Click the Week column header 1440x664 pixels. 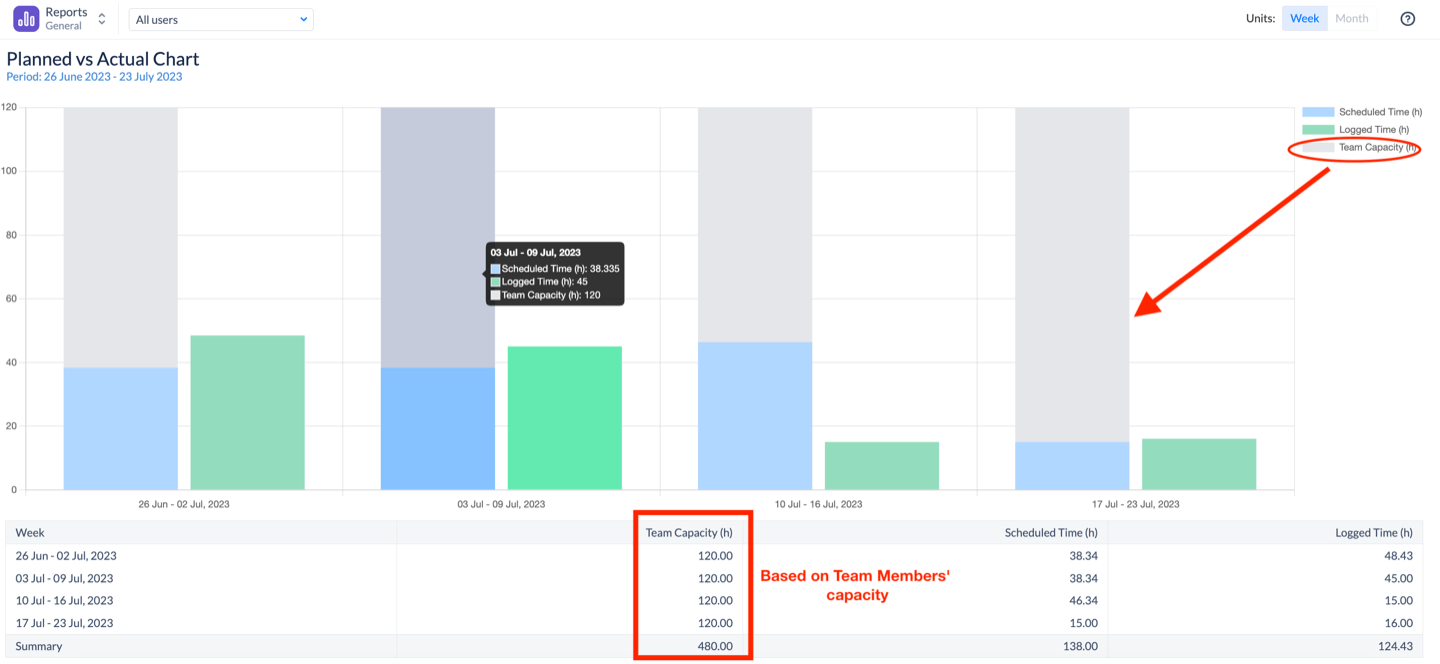30,533
